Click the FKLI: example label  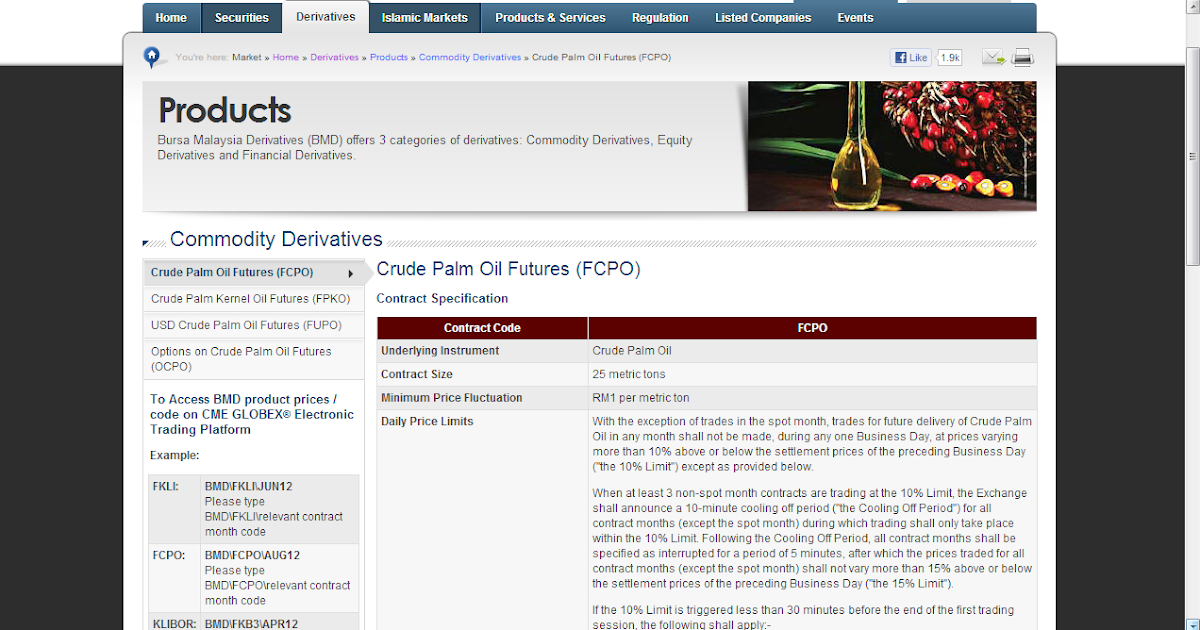click(166, 486)
